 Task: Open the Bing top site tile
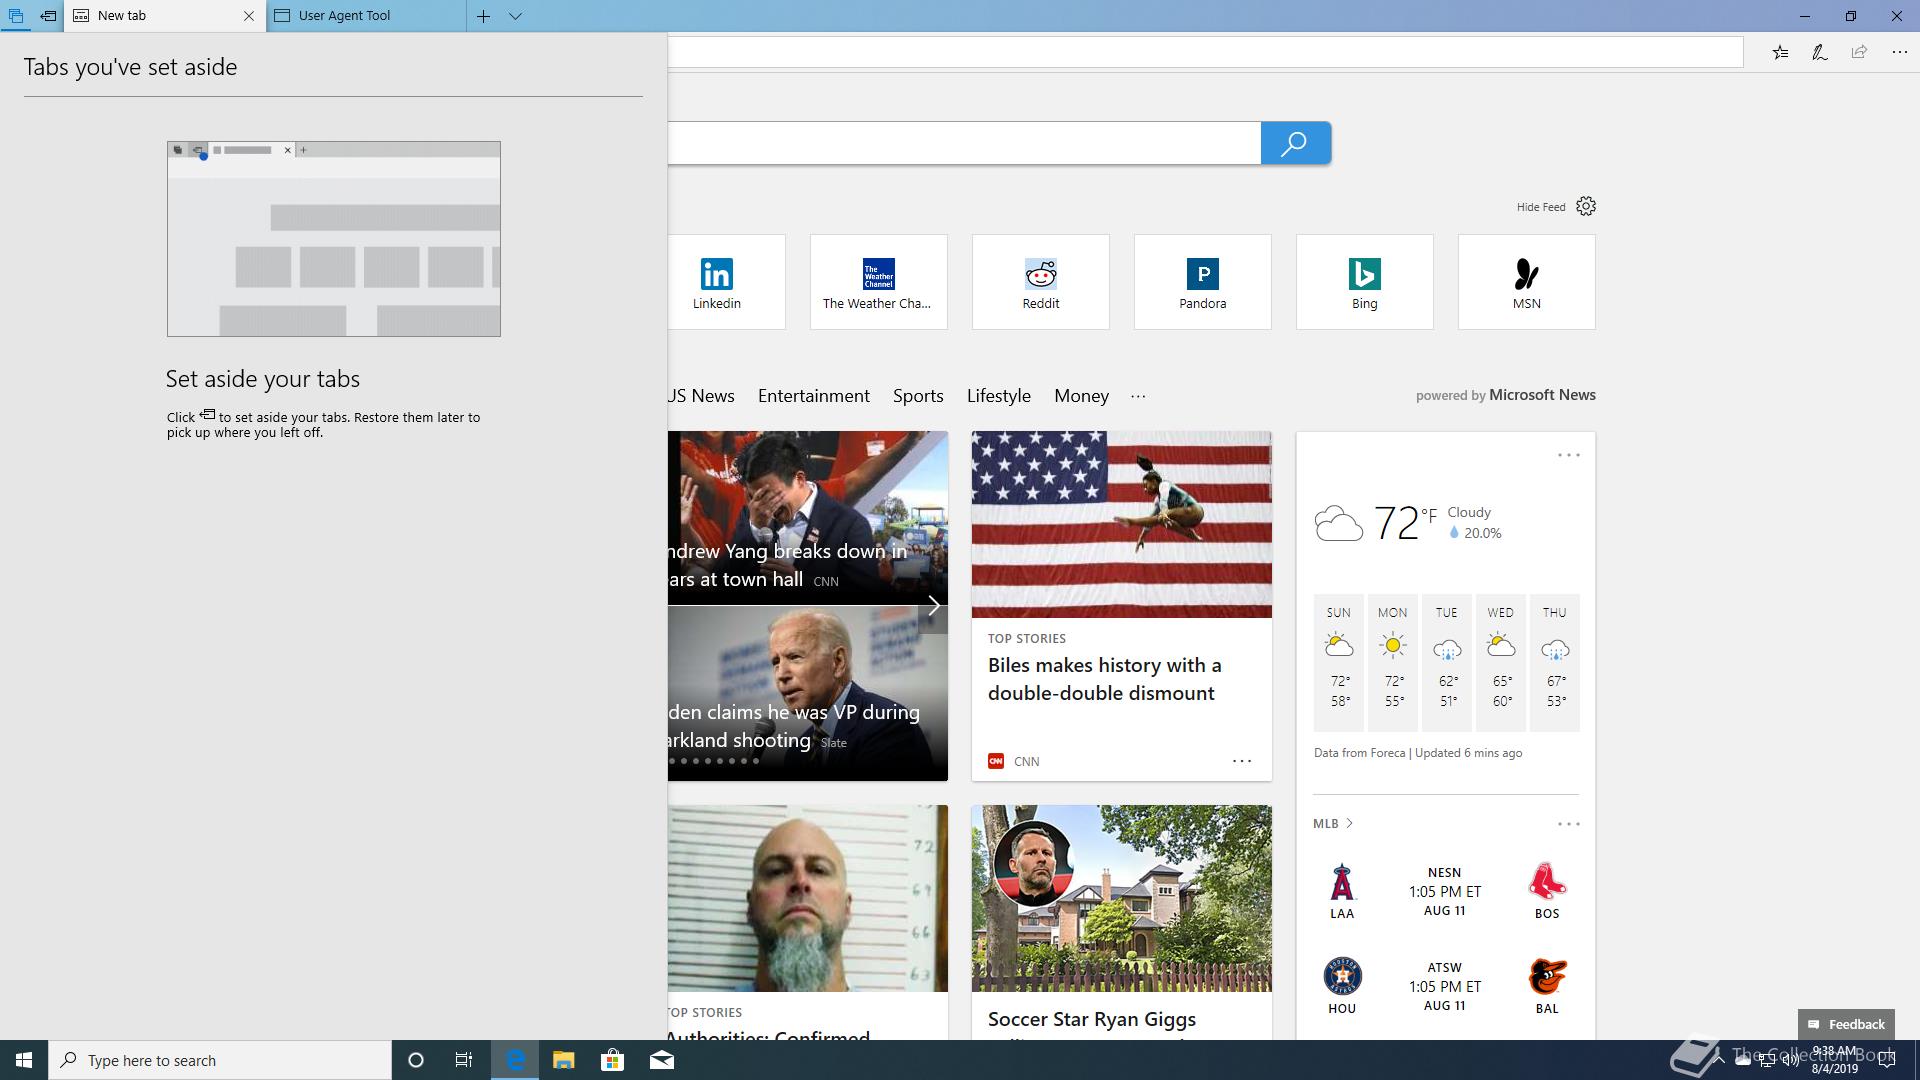pos(1365,282)
